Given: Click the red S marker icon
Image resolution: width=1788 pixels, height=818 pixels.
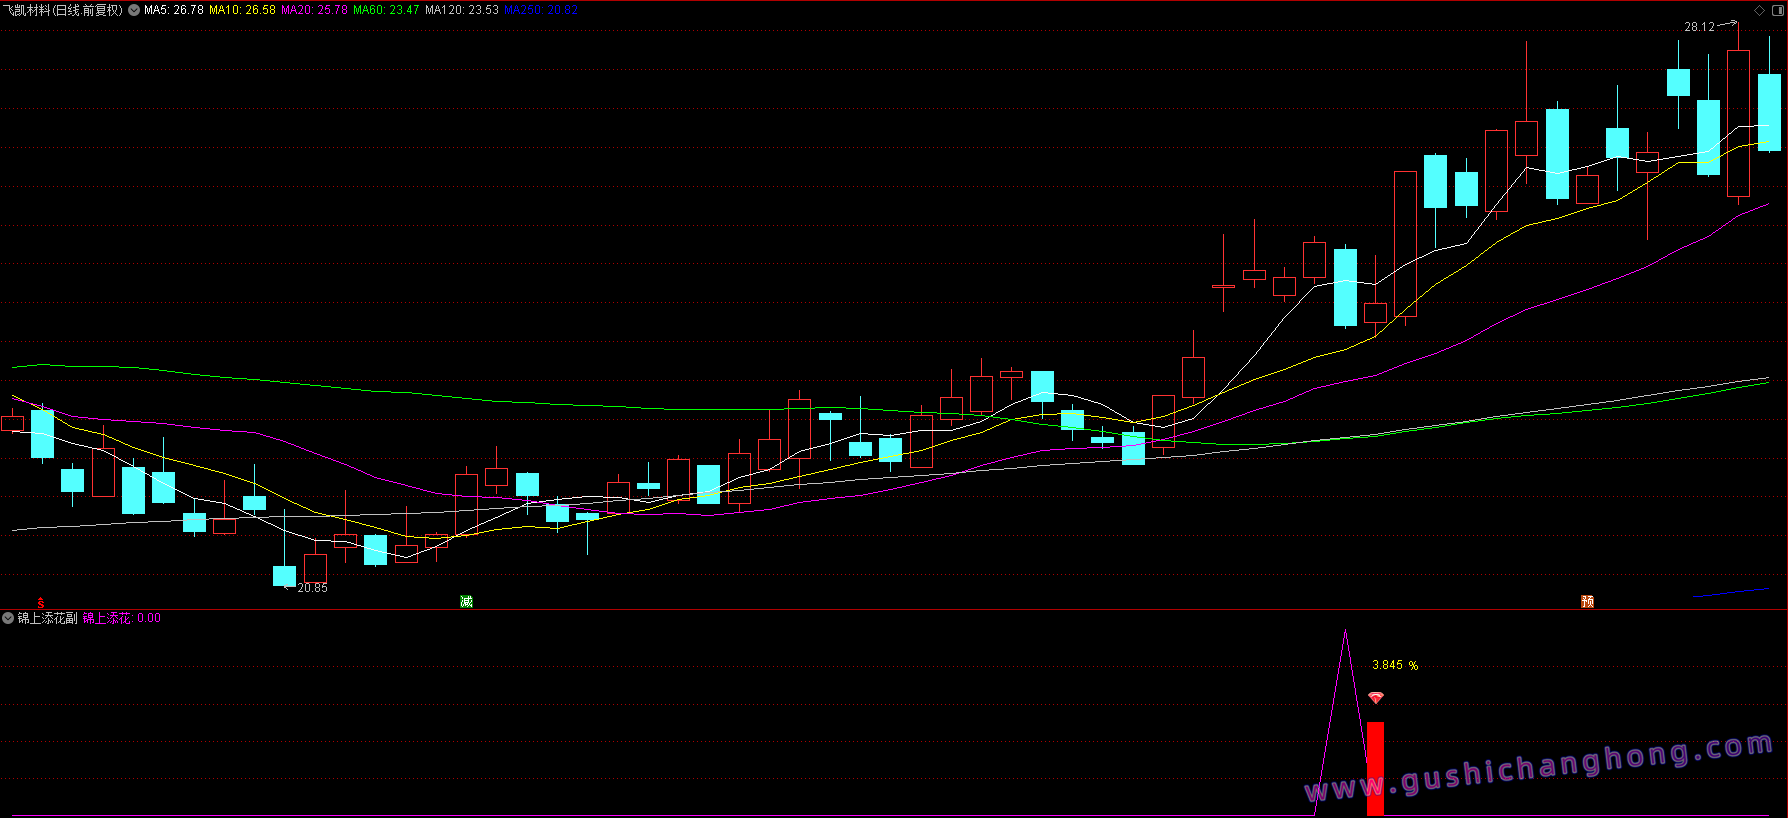Looking at the screenshot, I should pos(41,602).
